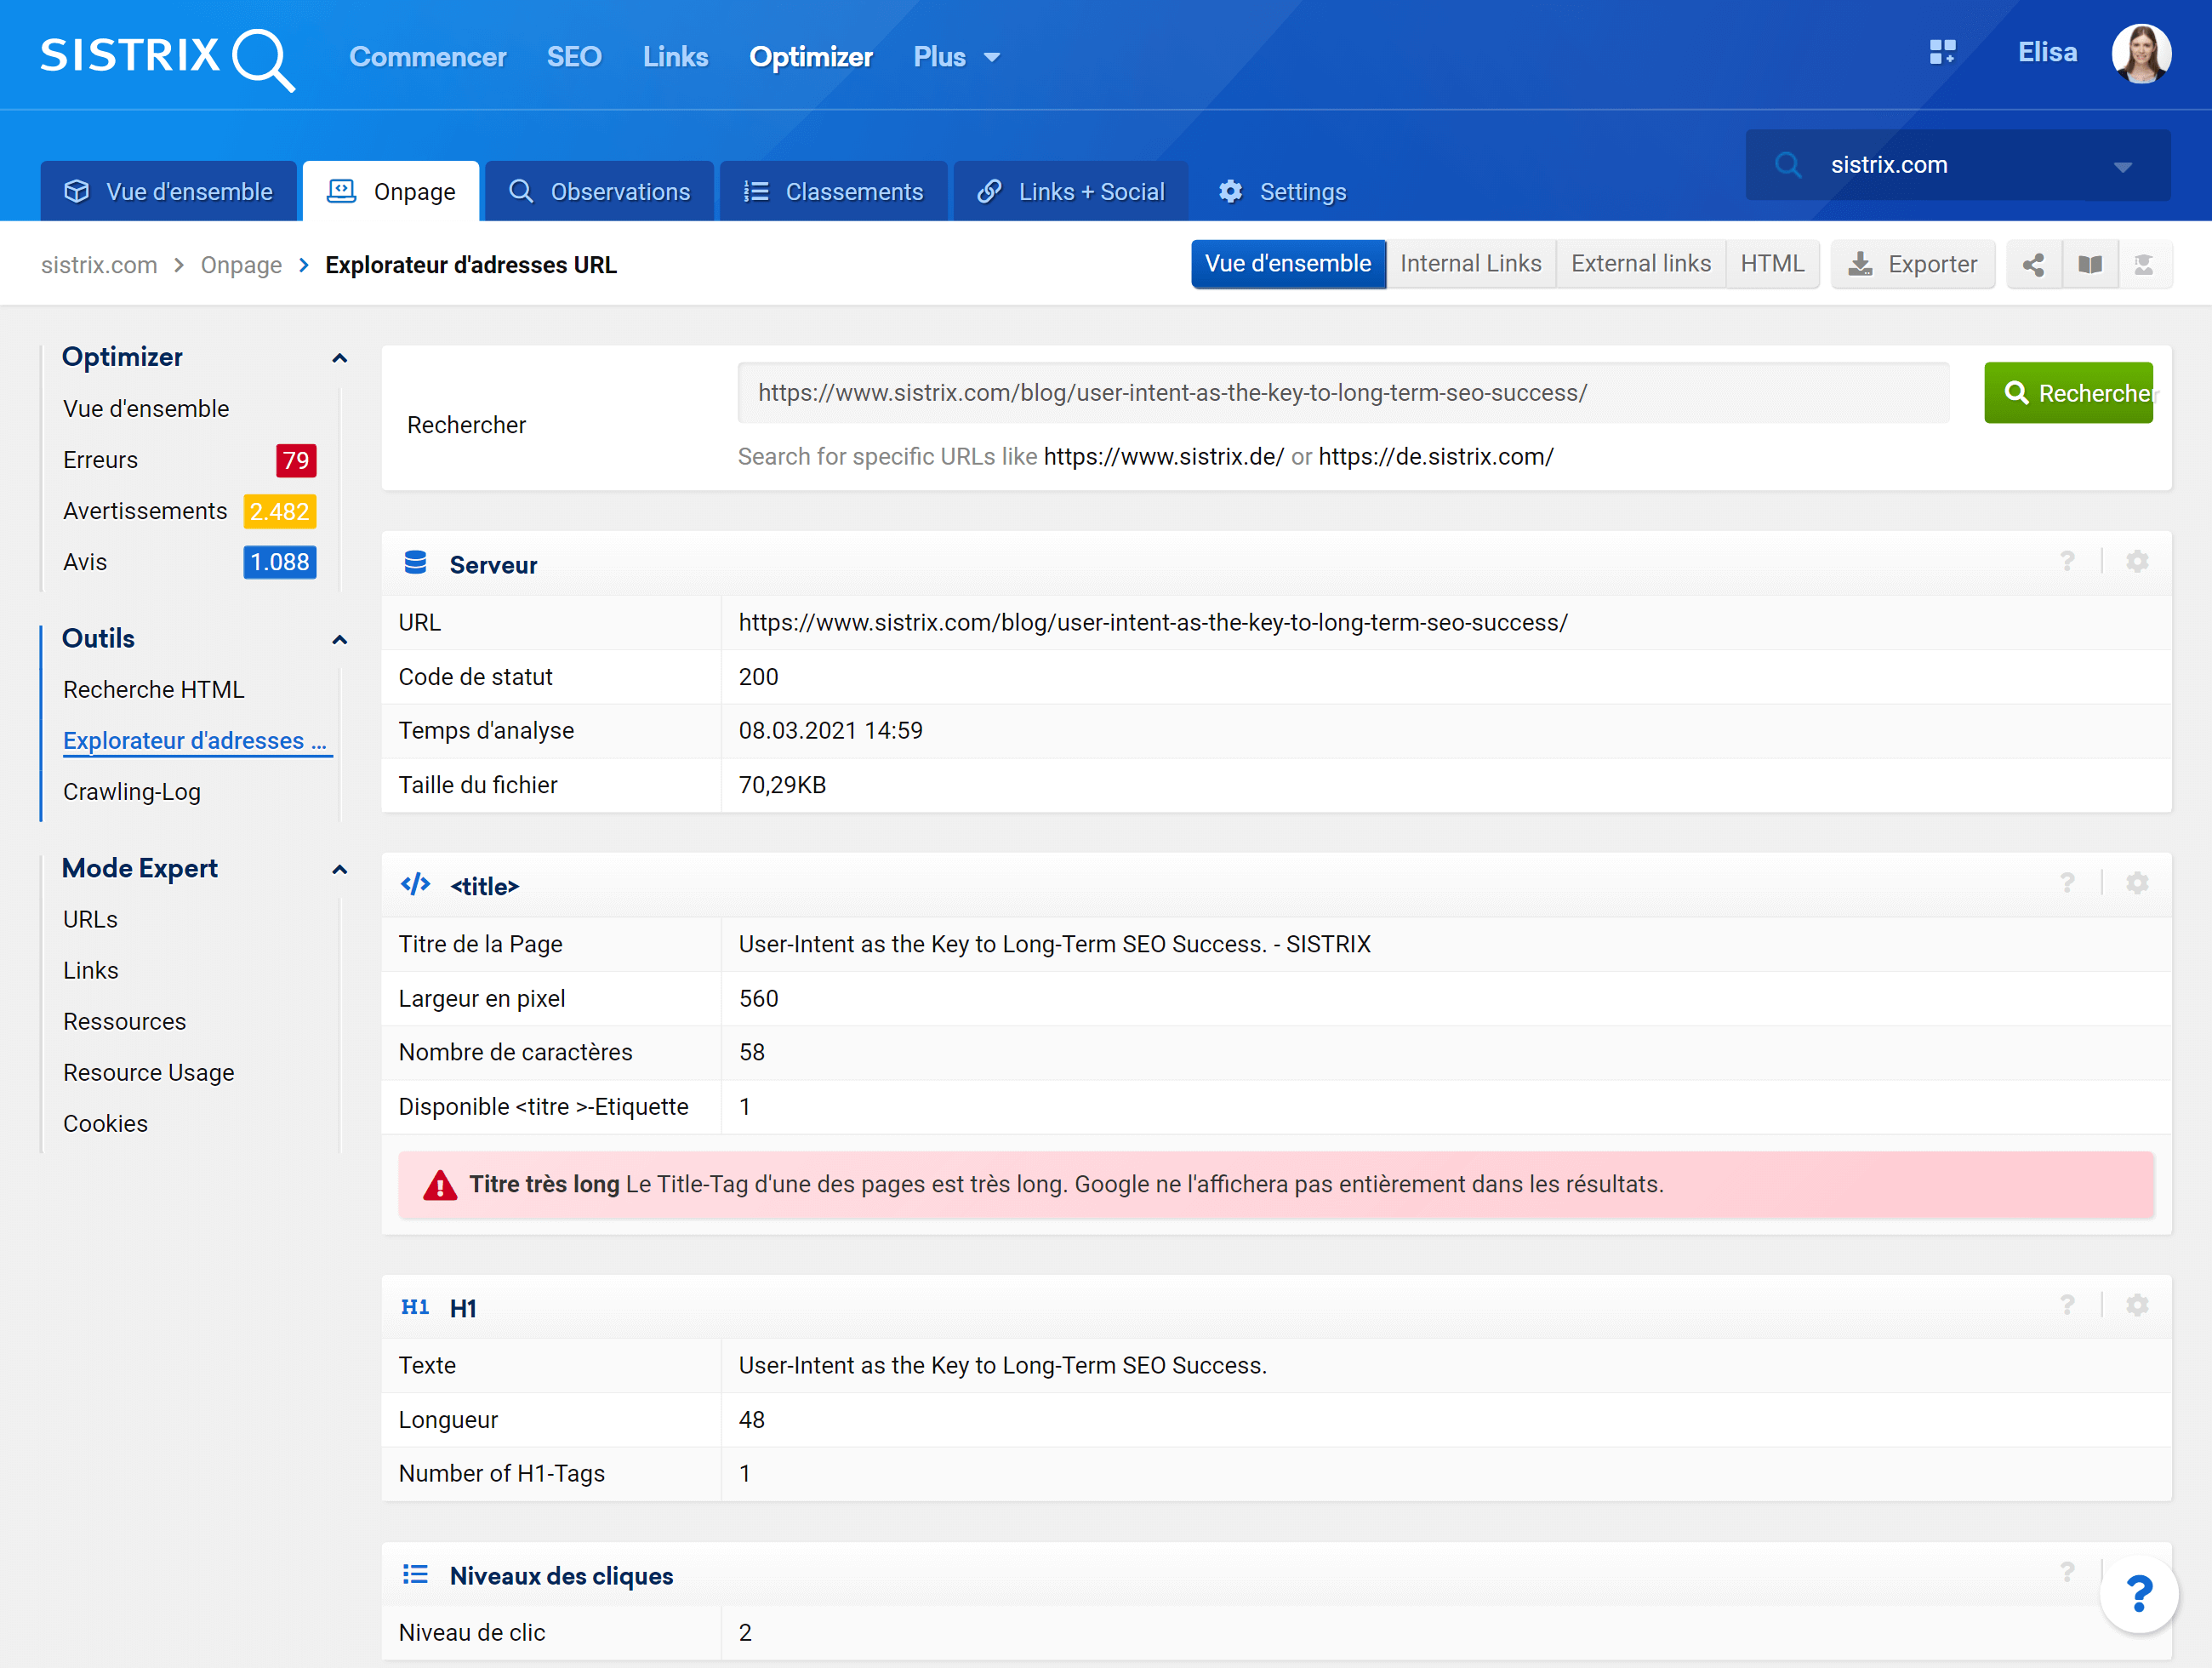Image resolution: width=2212 pixels, height=1668 pixels.
Task: Collapse the Mode Expert sidebar section
Action: click(x=340, y=870)
